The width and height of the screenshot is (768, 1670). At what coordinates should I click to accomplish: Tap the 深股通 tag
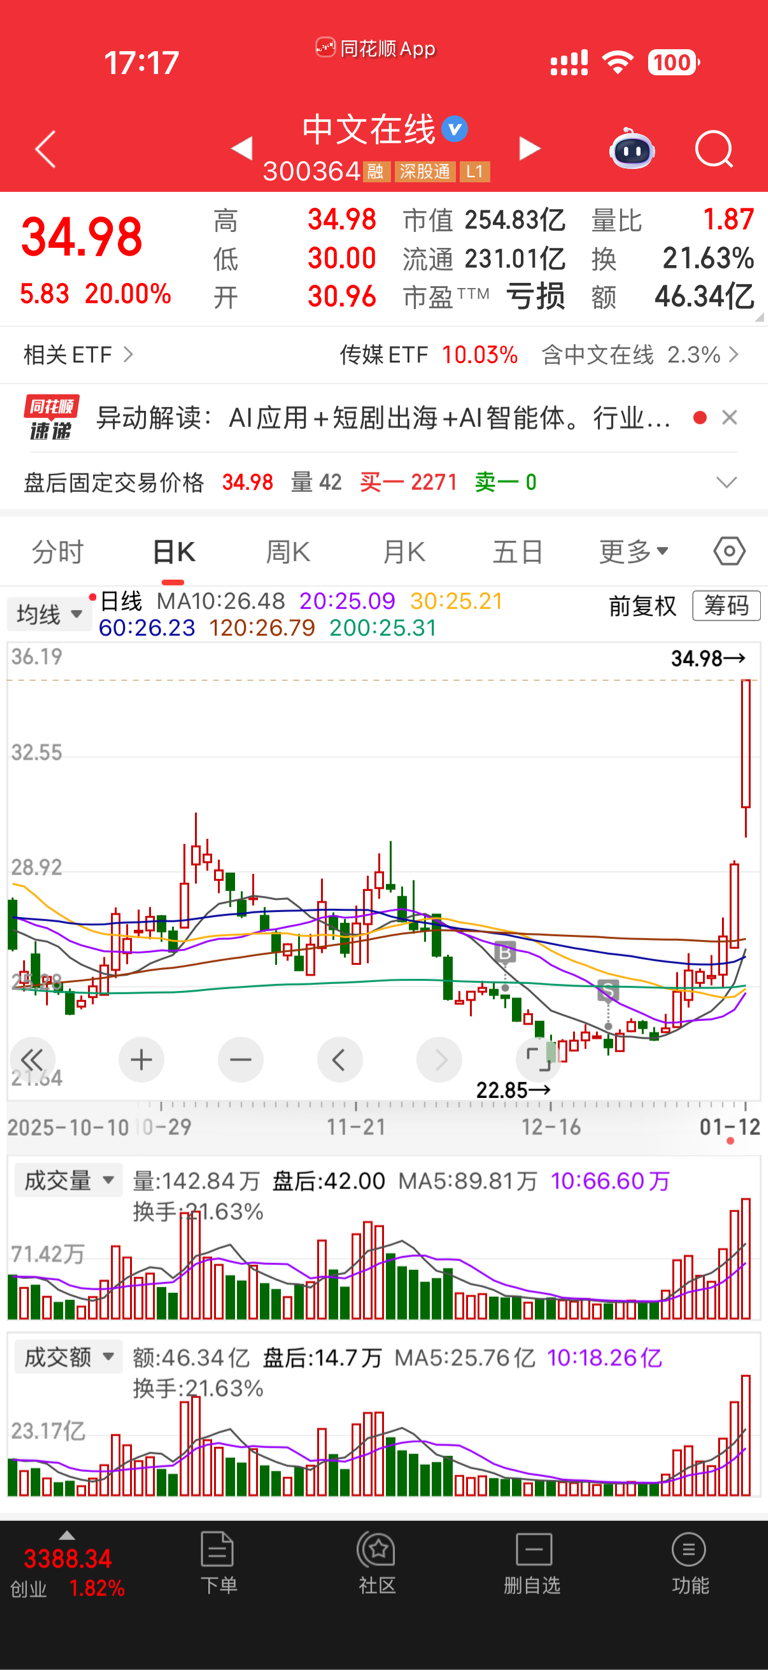point(424,172)
